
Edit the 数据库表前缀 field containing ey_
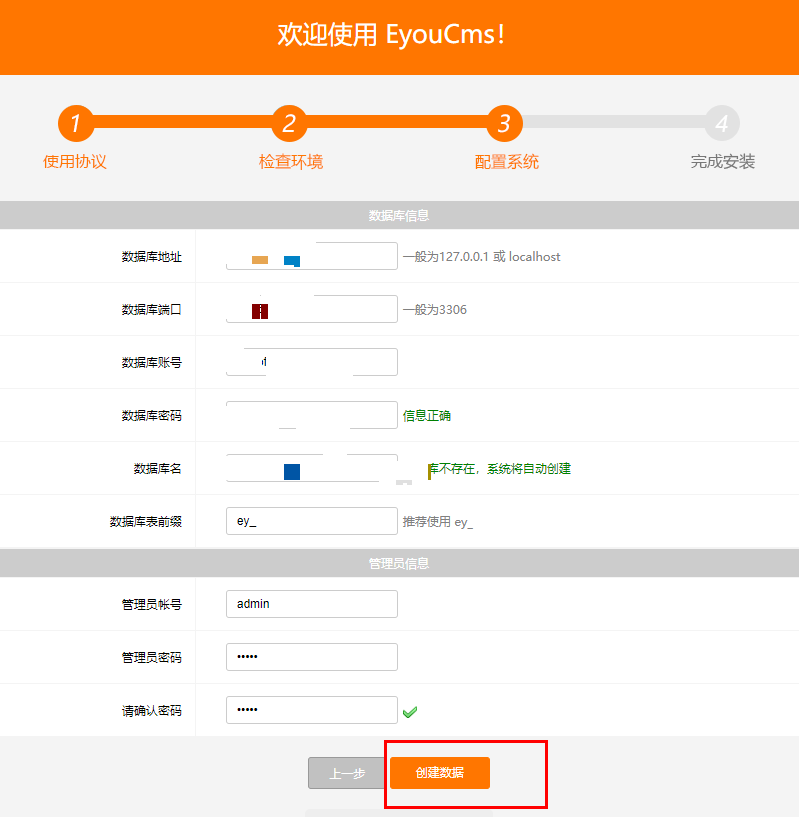tap(312, 521)
